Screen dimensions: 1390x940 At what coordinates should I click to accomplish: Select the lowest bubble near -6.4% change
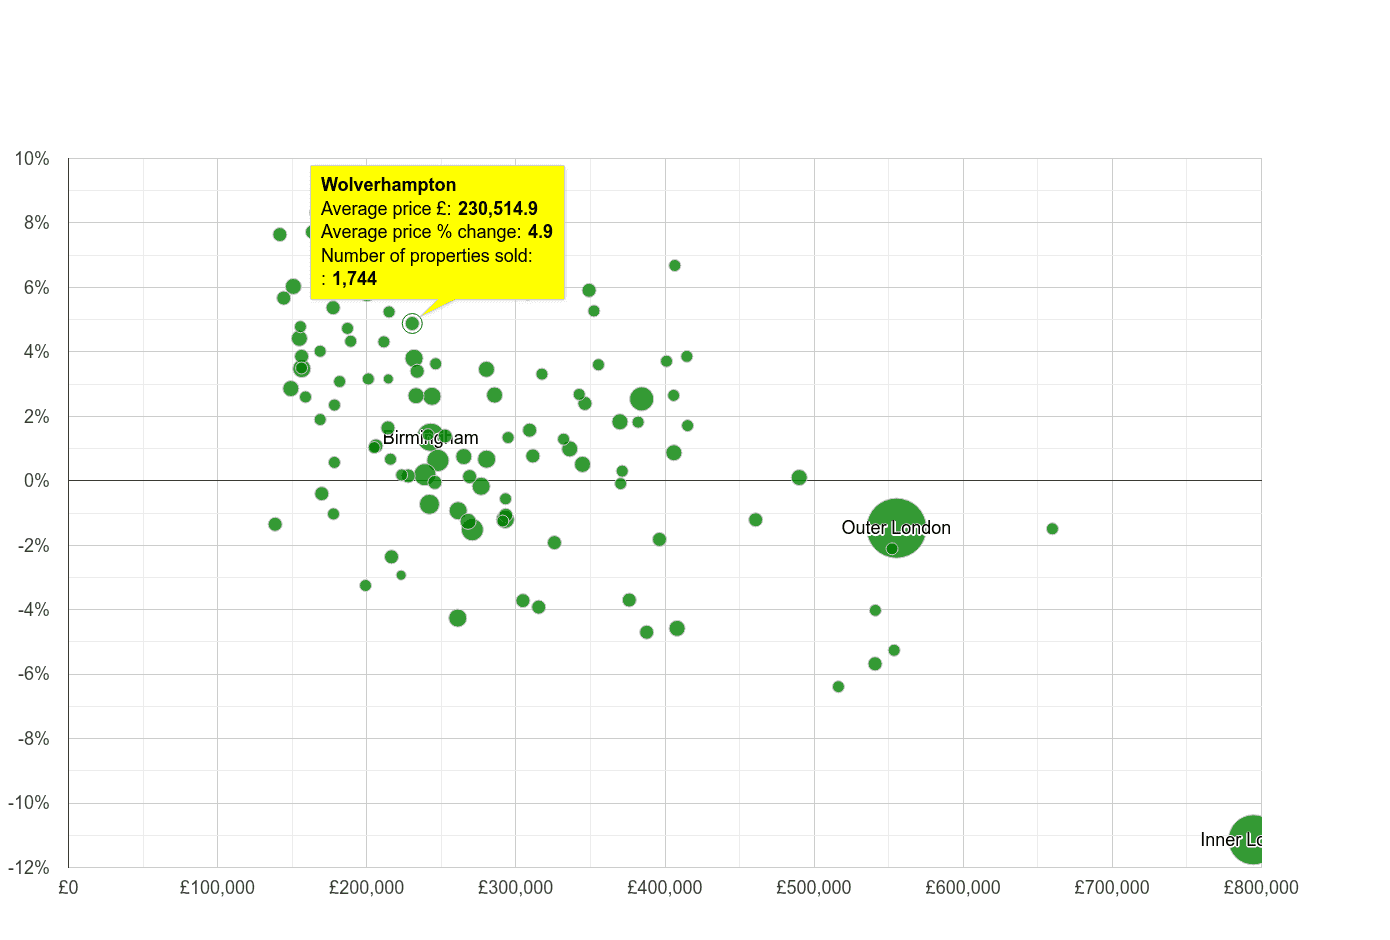click(838, 687)
